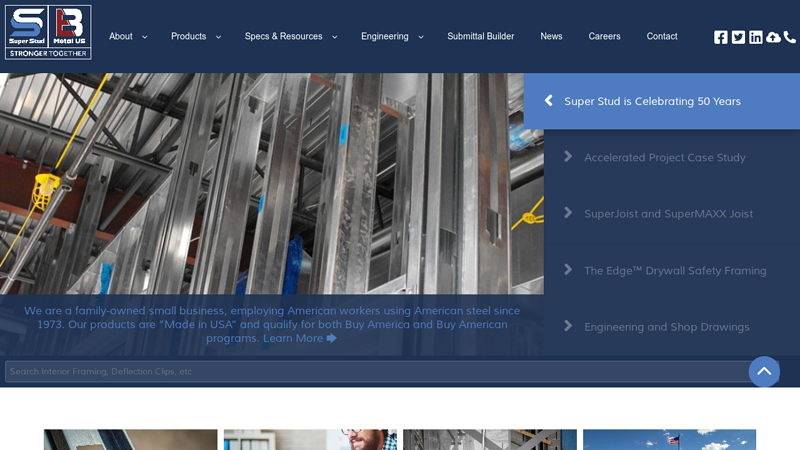Expand the Engineering dropdown menu
Viewport: 800px width, 450px height.
click(392, 37)
